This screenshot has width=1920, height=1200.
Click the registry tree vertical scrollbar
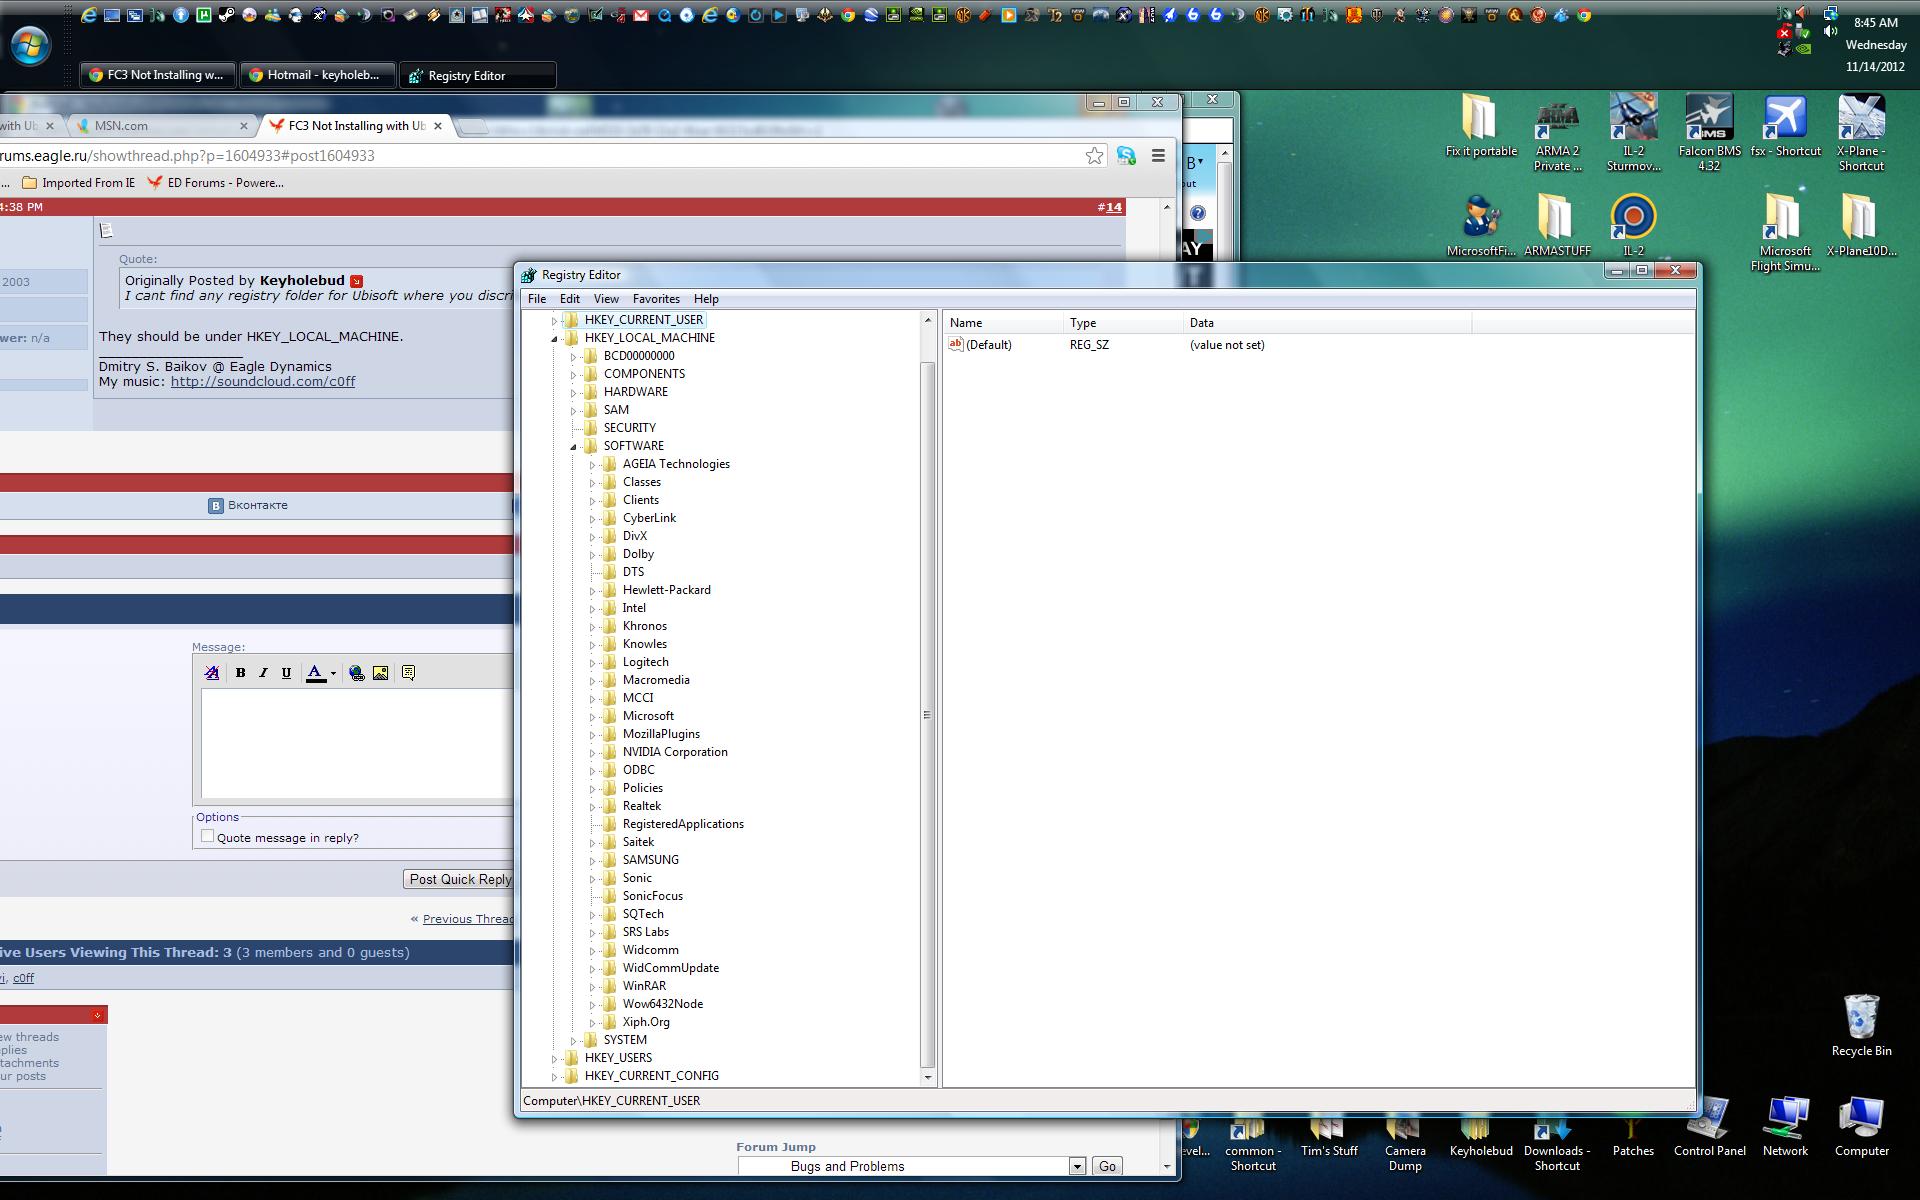[927, 714]
